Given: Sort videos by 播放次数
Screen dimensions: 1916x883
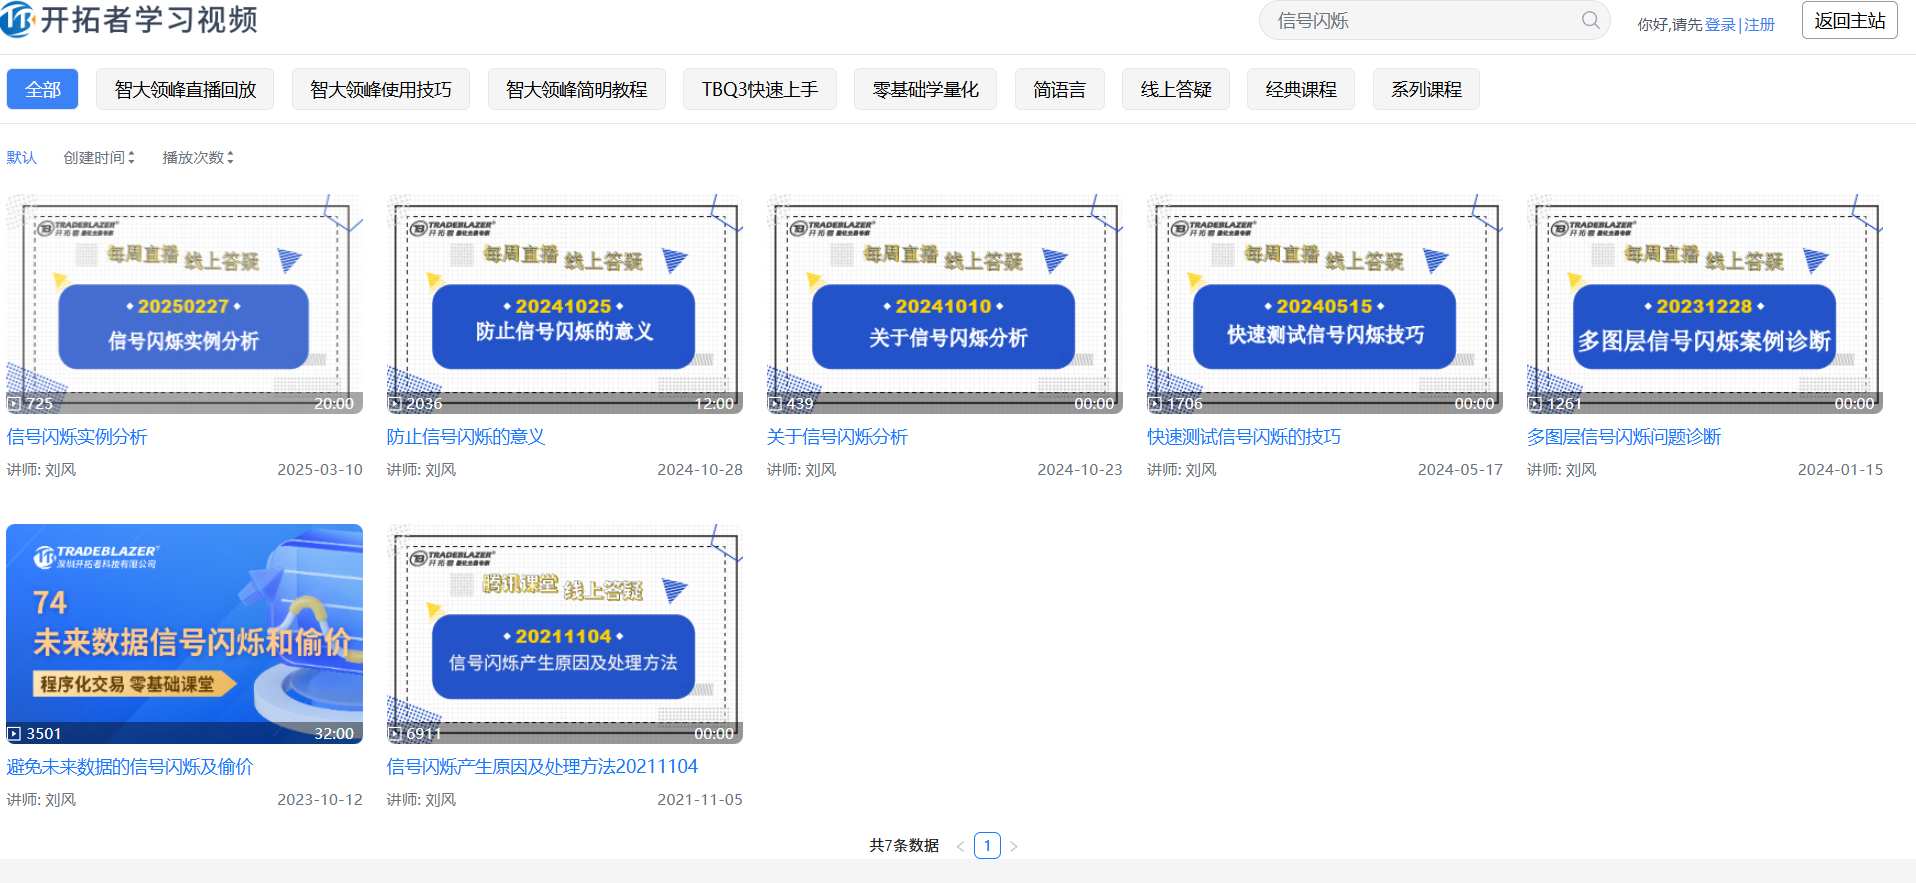Looking at the screenshot, I should point(197,157).
